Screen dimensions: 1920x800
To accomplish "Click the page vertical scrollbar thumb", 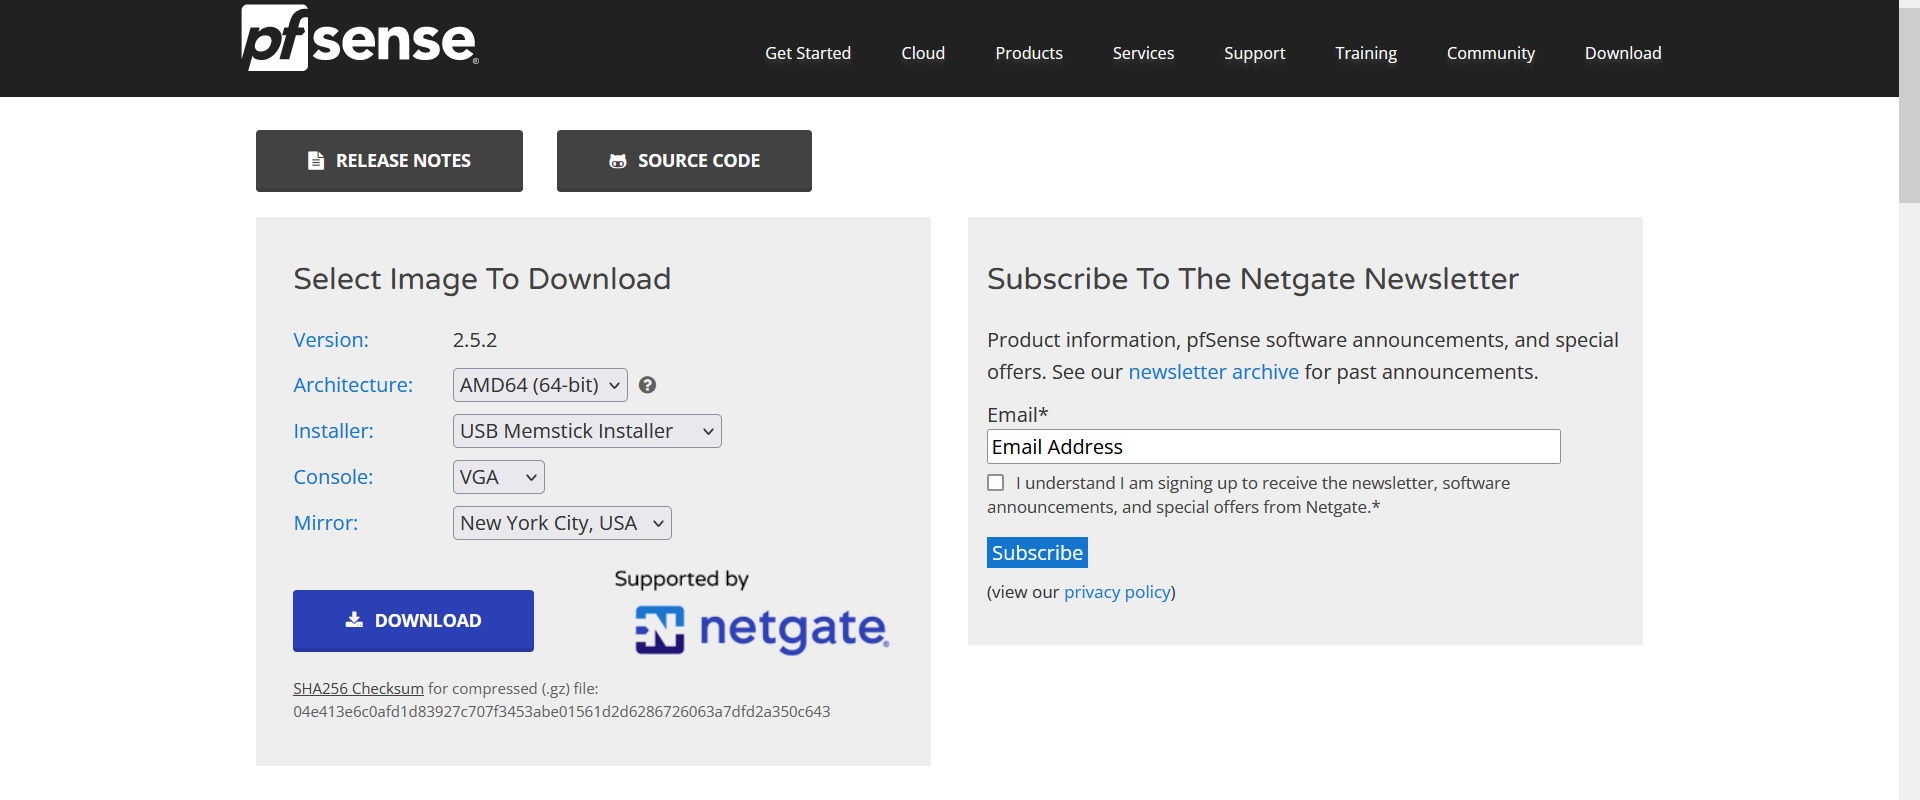I will coord(1909,105).
